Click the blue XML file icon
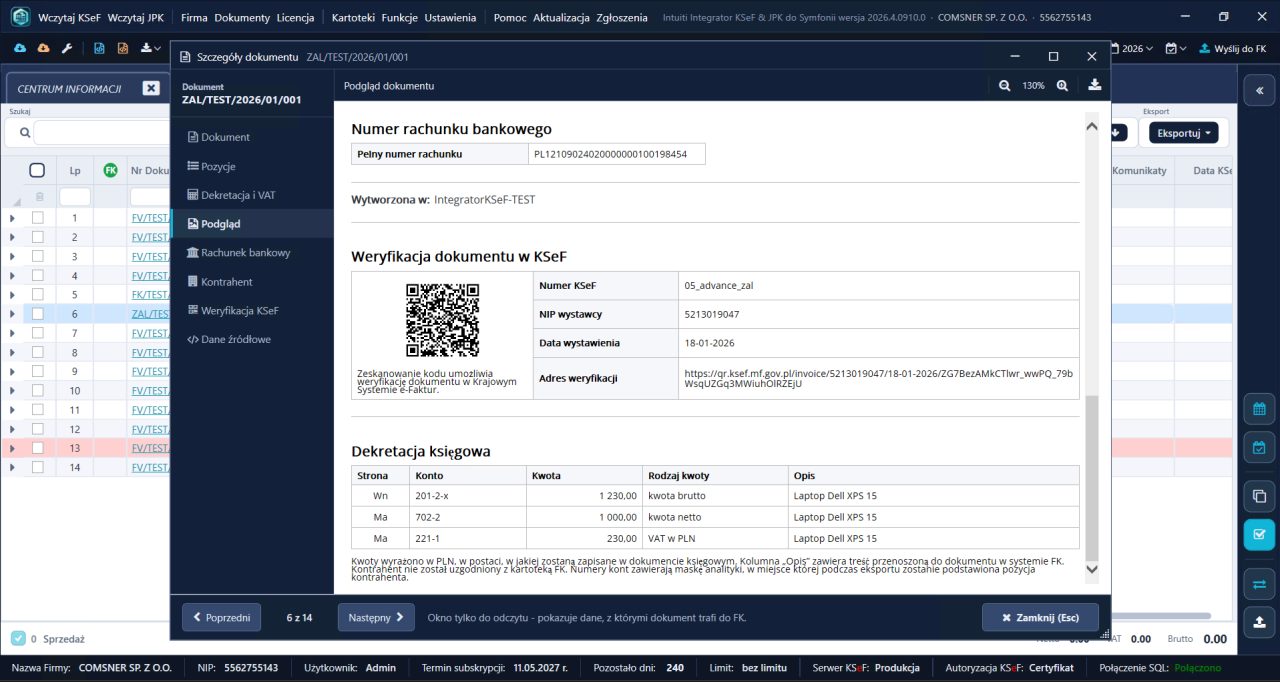Screen dimensions: 1280x682 point(99,48)
